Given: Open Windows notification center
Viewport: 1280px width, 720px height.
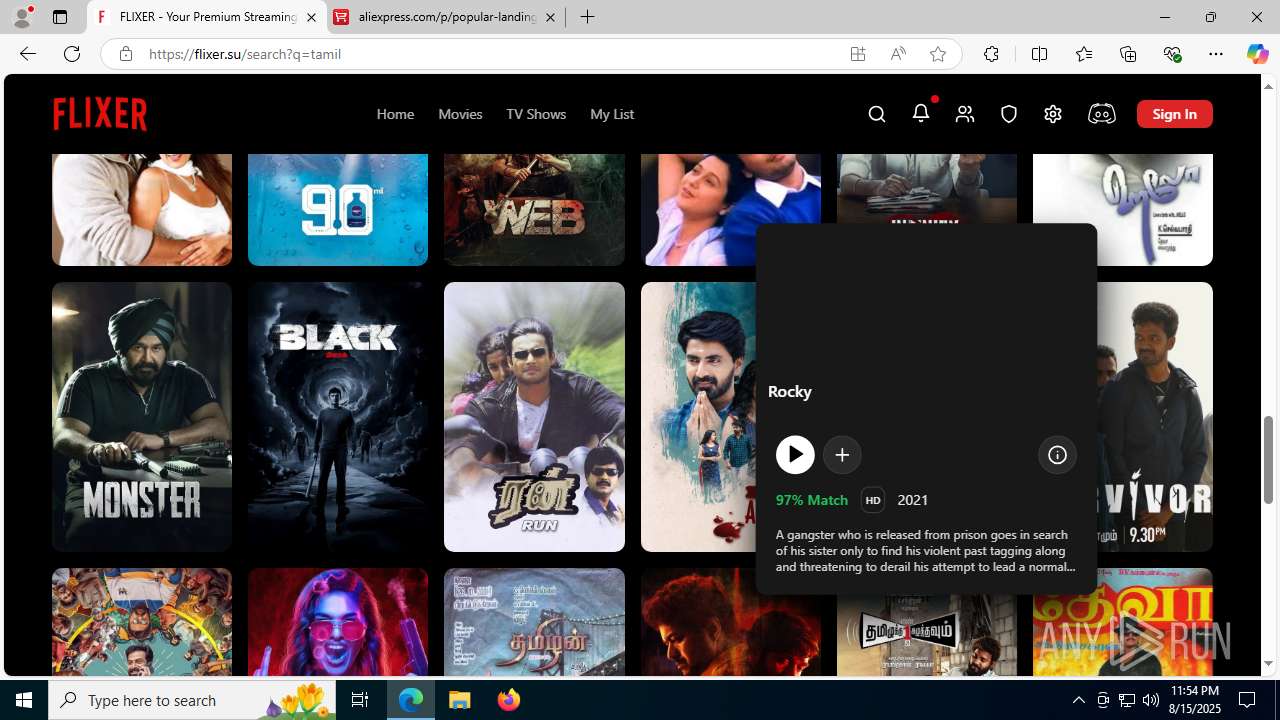Looking at the screenshot, I should 1248,700.
